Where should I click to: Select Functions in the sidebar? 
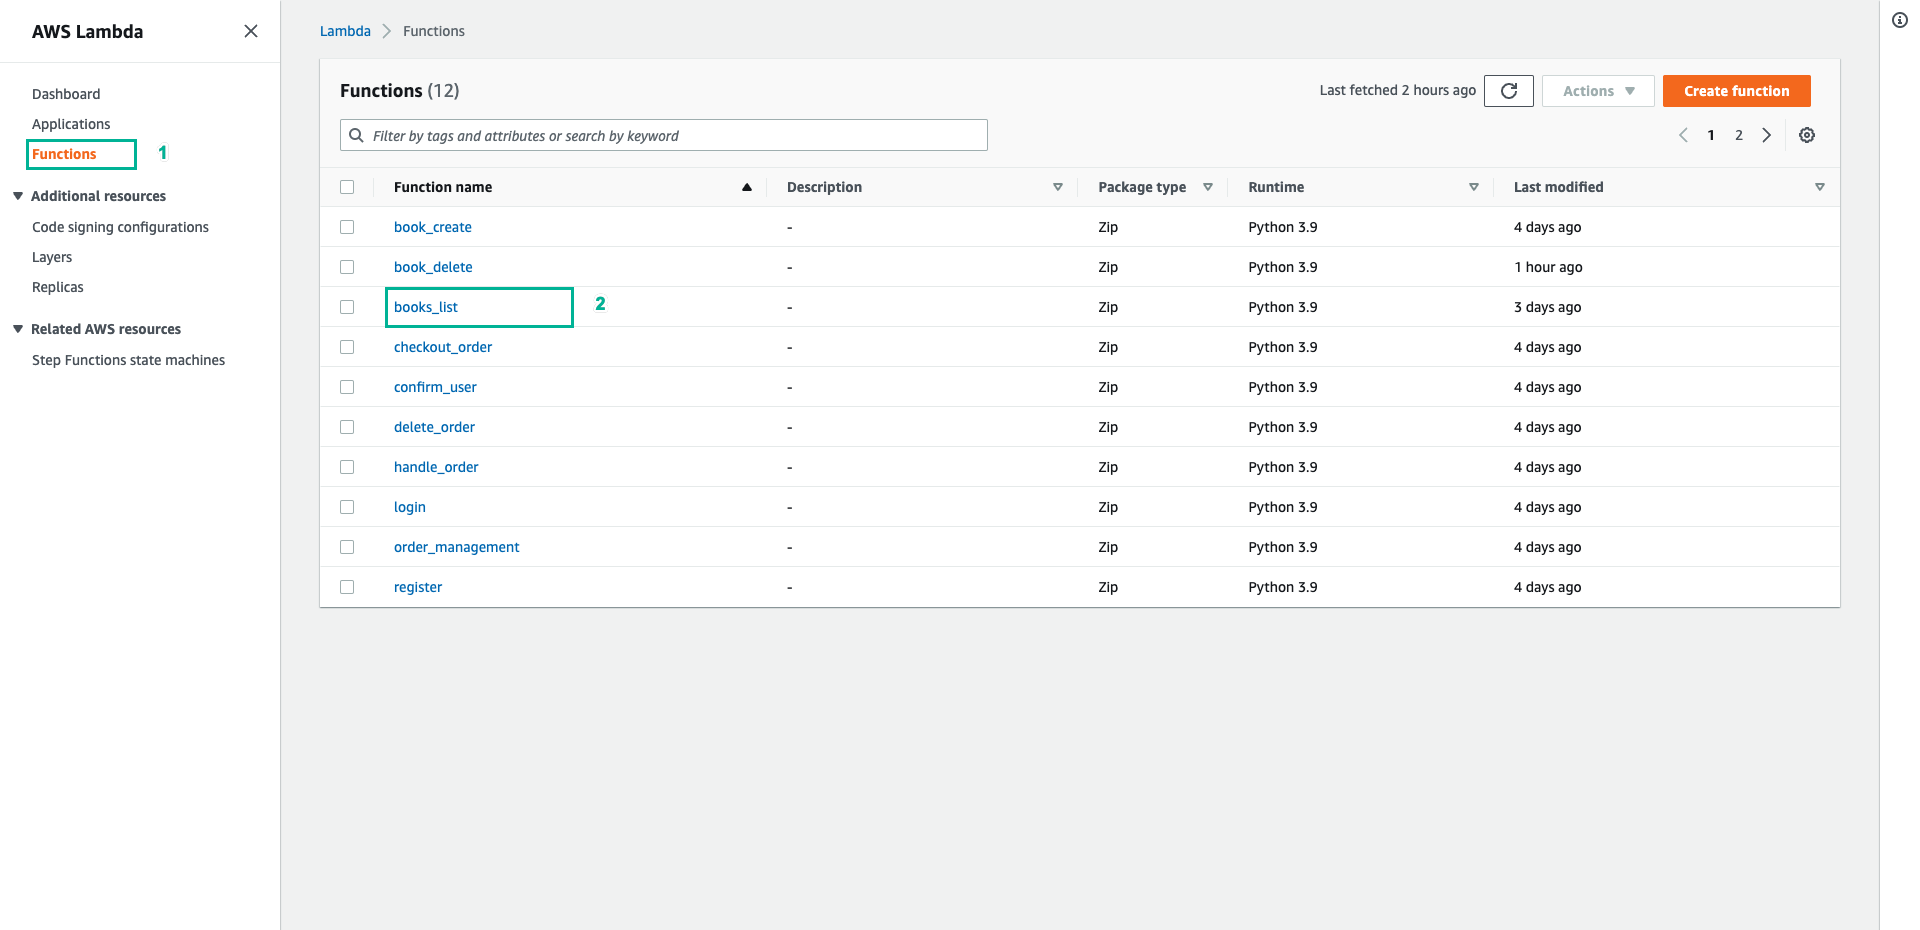(64, 154)
